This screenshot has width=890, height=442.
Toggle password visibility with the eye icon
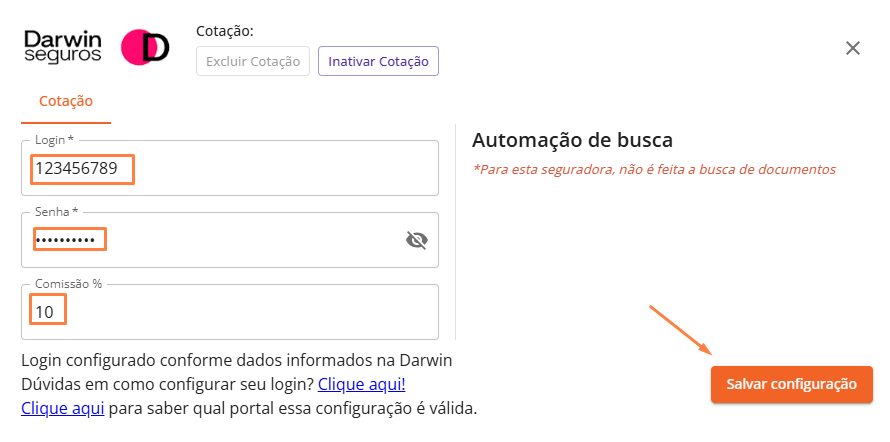(416, 240)
